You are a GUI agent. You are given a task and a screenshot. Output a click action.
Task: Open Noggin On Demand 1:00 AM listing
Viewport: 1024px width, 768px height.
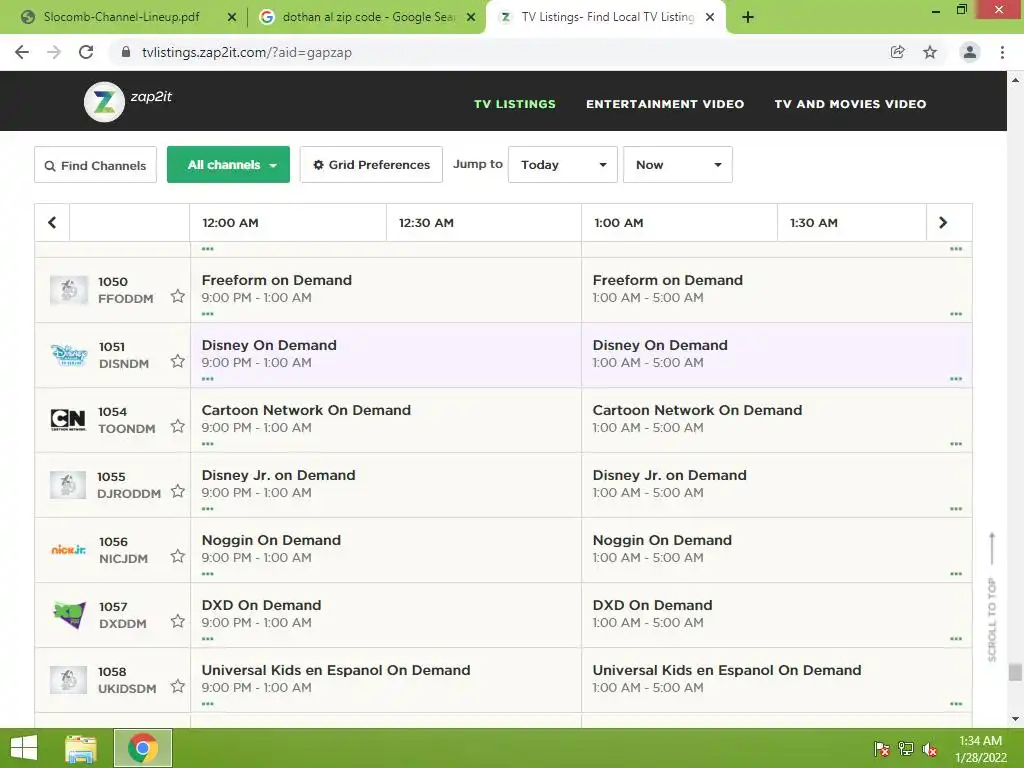click(x=776, y=550)
